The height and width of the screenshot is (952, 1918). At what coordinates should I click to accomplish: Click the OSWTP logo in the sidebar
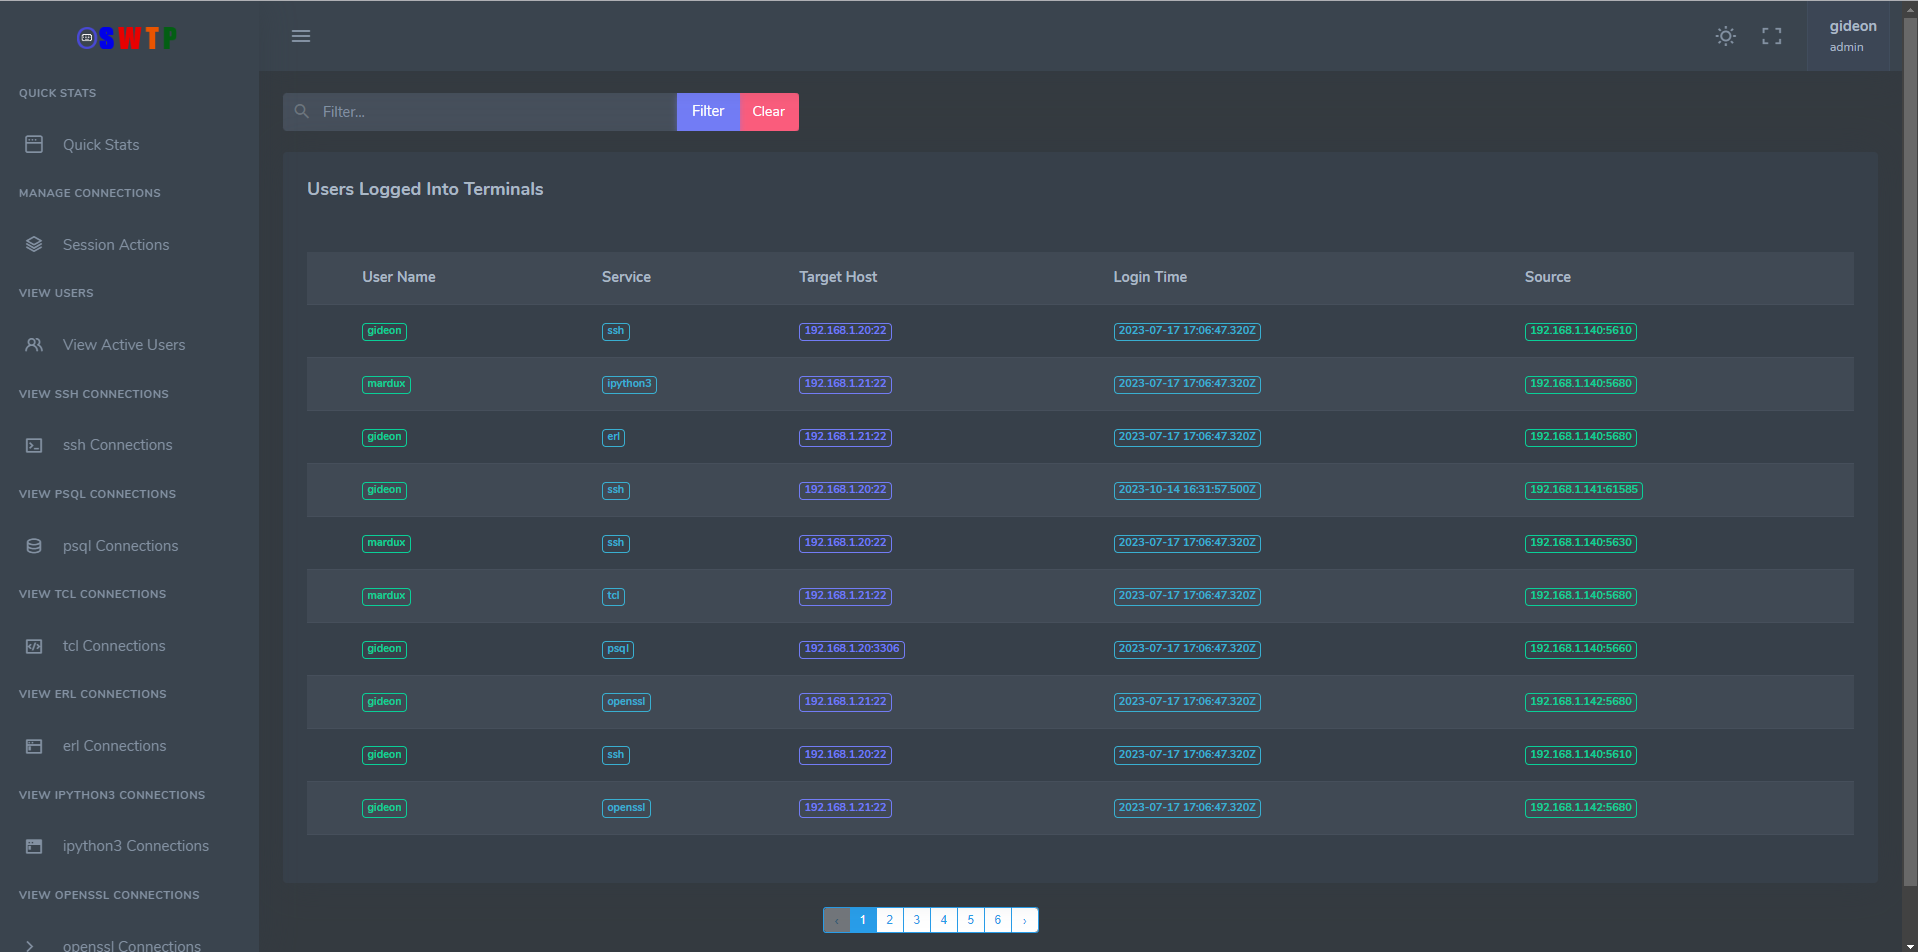pyautogui.click(x=127, y=38)
